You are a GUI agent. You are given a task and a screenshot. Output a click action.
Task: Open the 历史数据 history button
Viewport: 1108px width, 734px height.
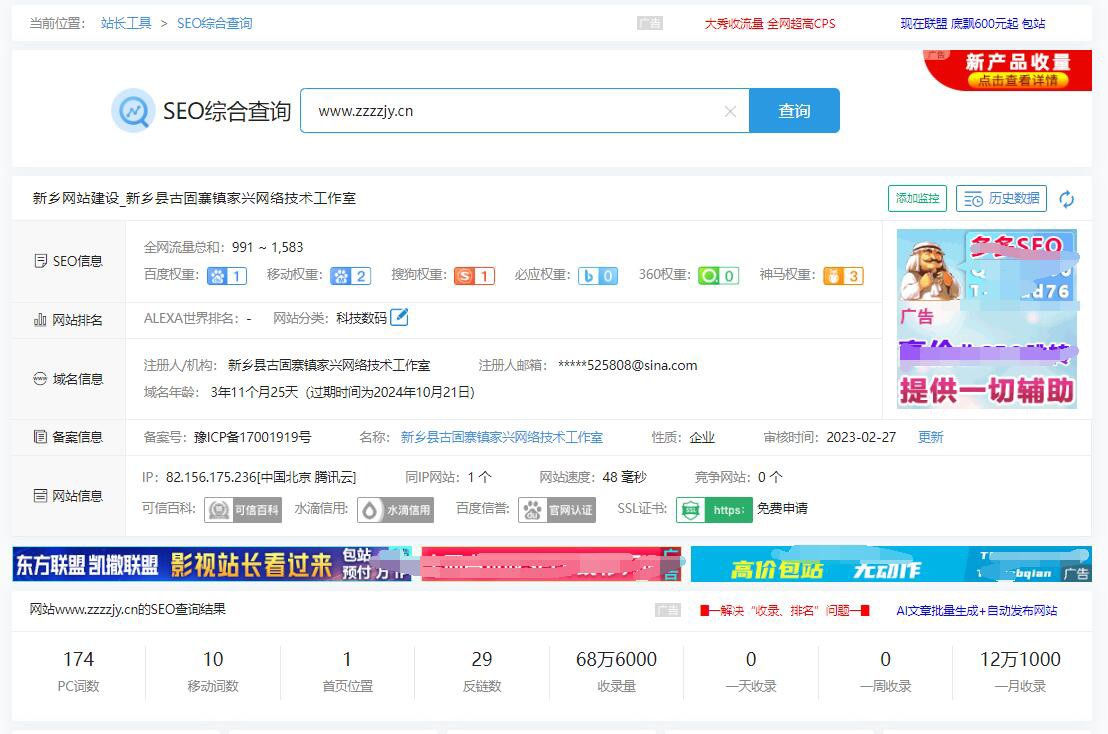pyautogui.click(x=1001, y=199)
